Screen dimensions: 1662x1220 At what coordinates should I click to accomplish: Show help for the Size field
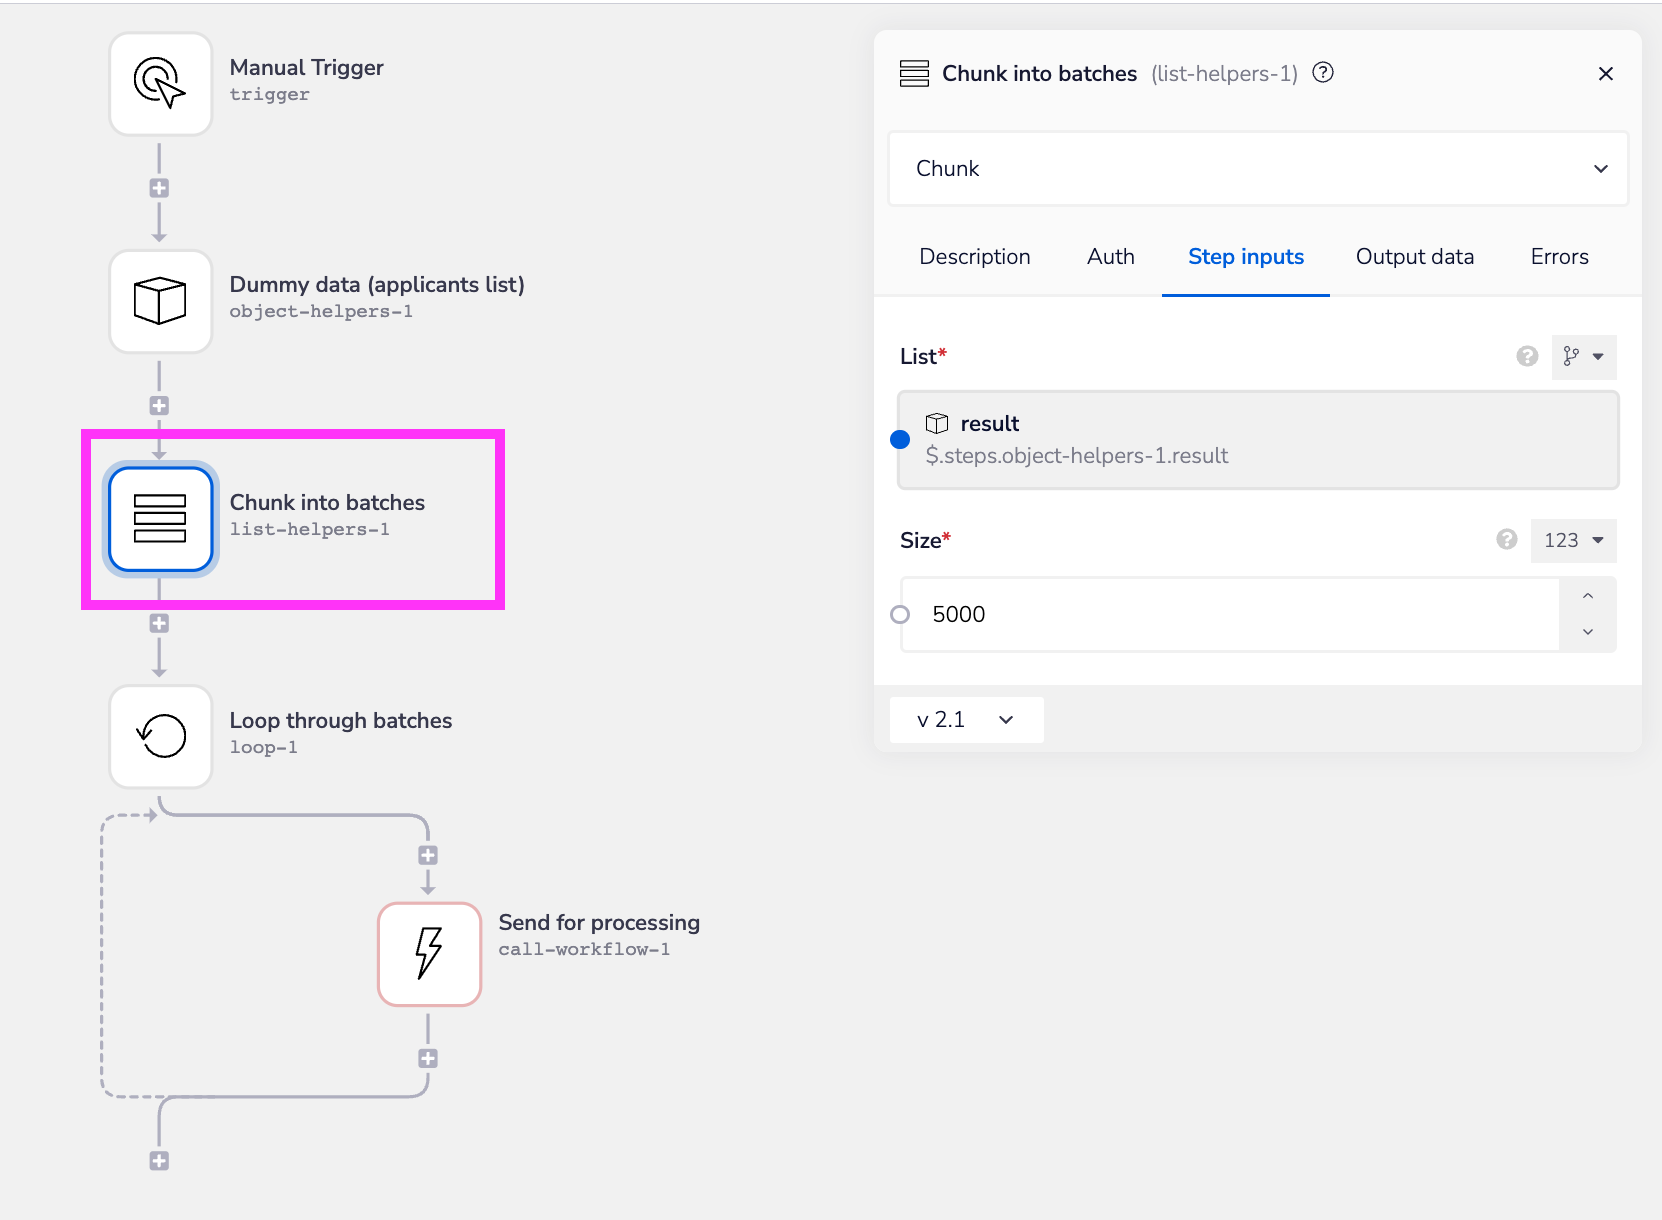(1507, 540)
